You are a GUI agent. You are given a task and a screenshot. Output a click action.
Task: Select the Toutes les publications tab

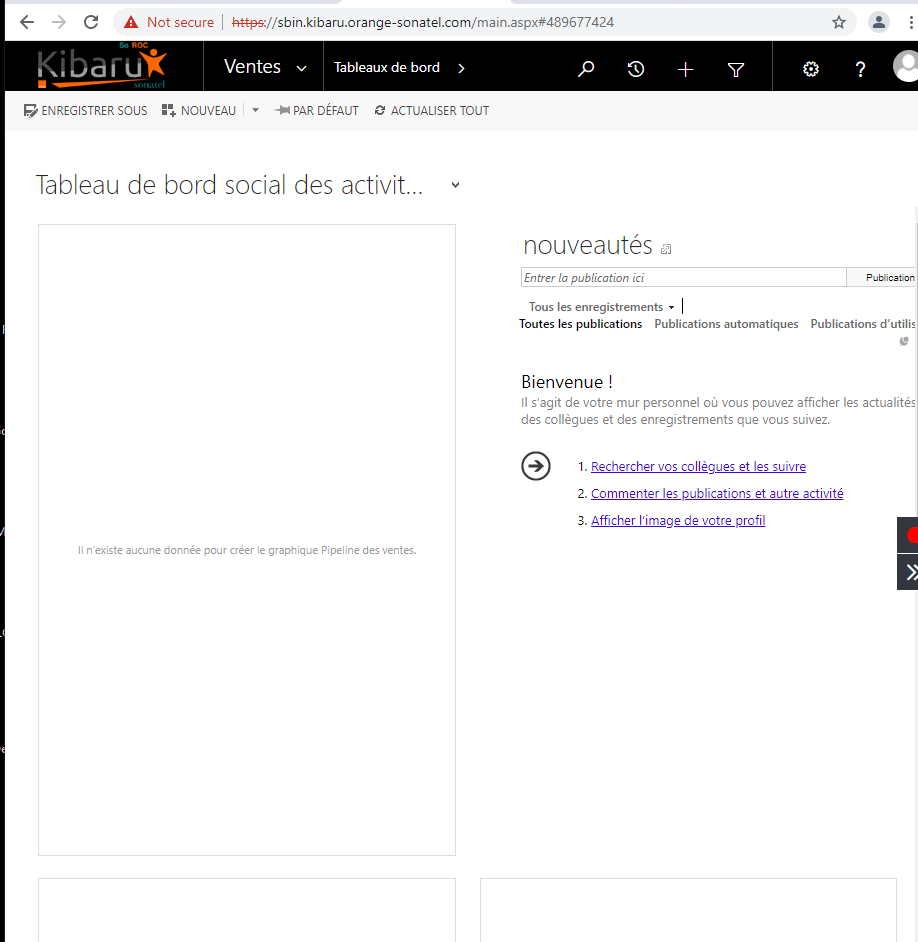(580, 324)
